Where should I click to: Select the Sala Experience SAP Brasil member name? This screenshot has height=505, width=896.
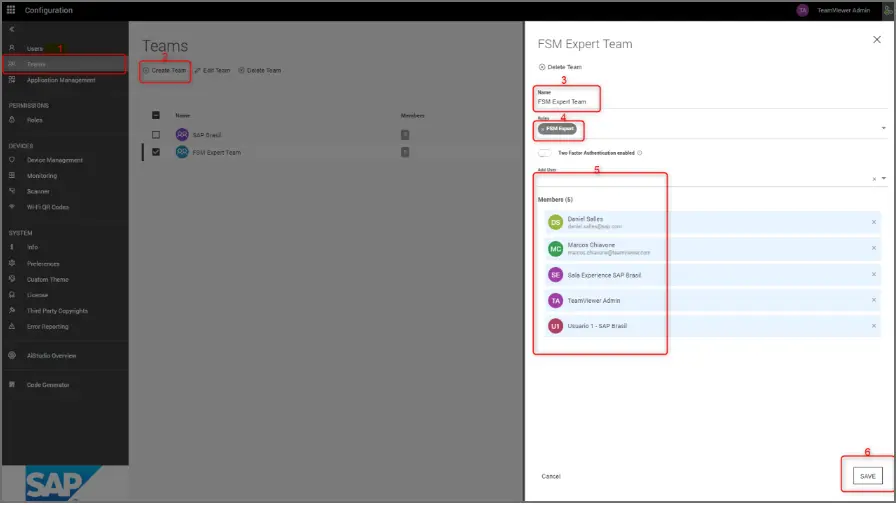pos(604,275)
